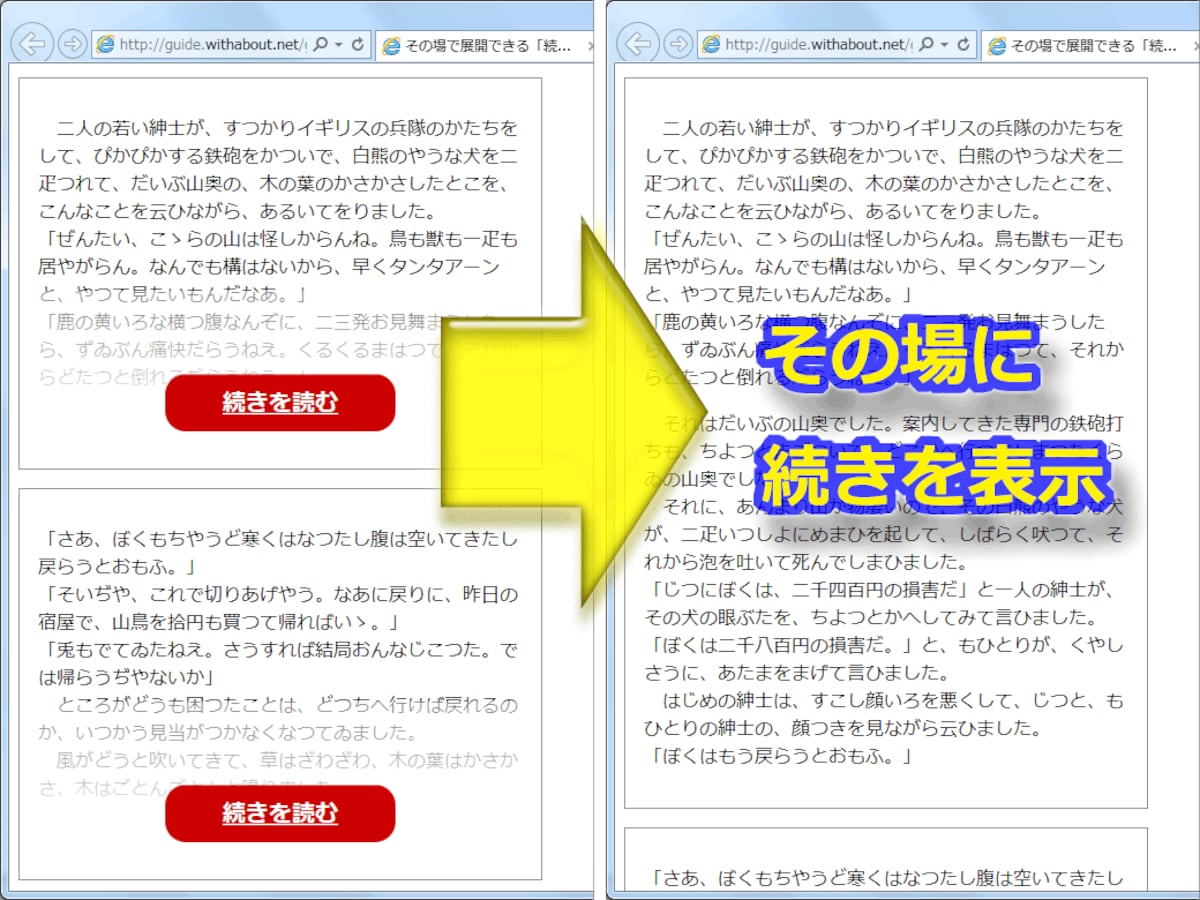Screen dimensions: 1200x900
Task: Select the right window's 「その場で展開できる」 tab
Action: click(x=1091, y=46)
